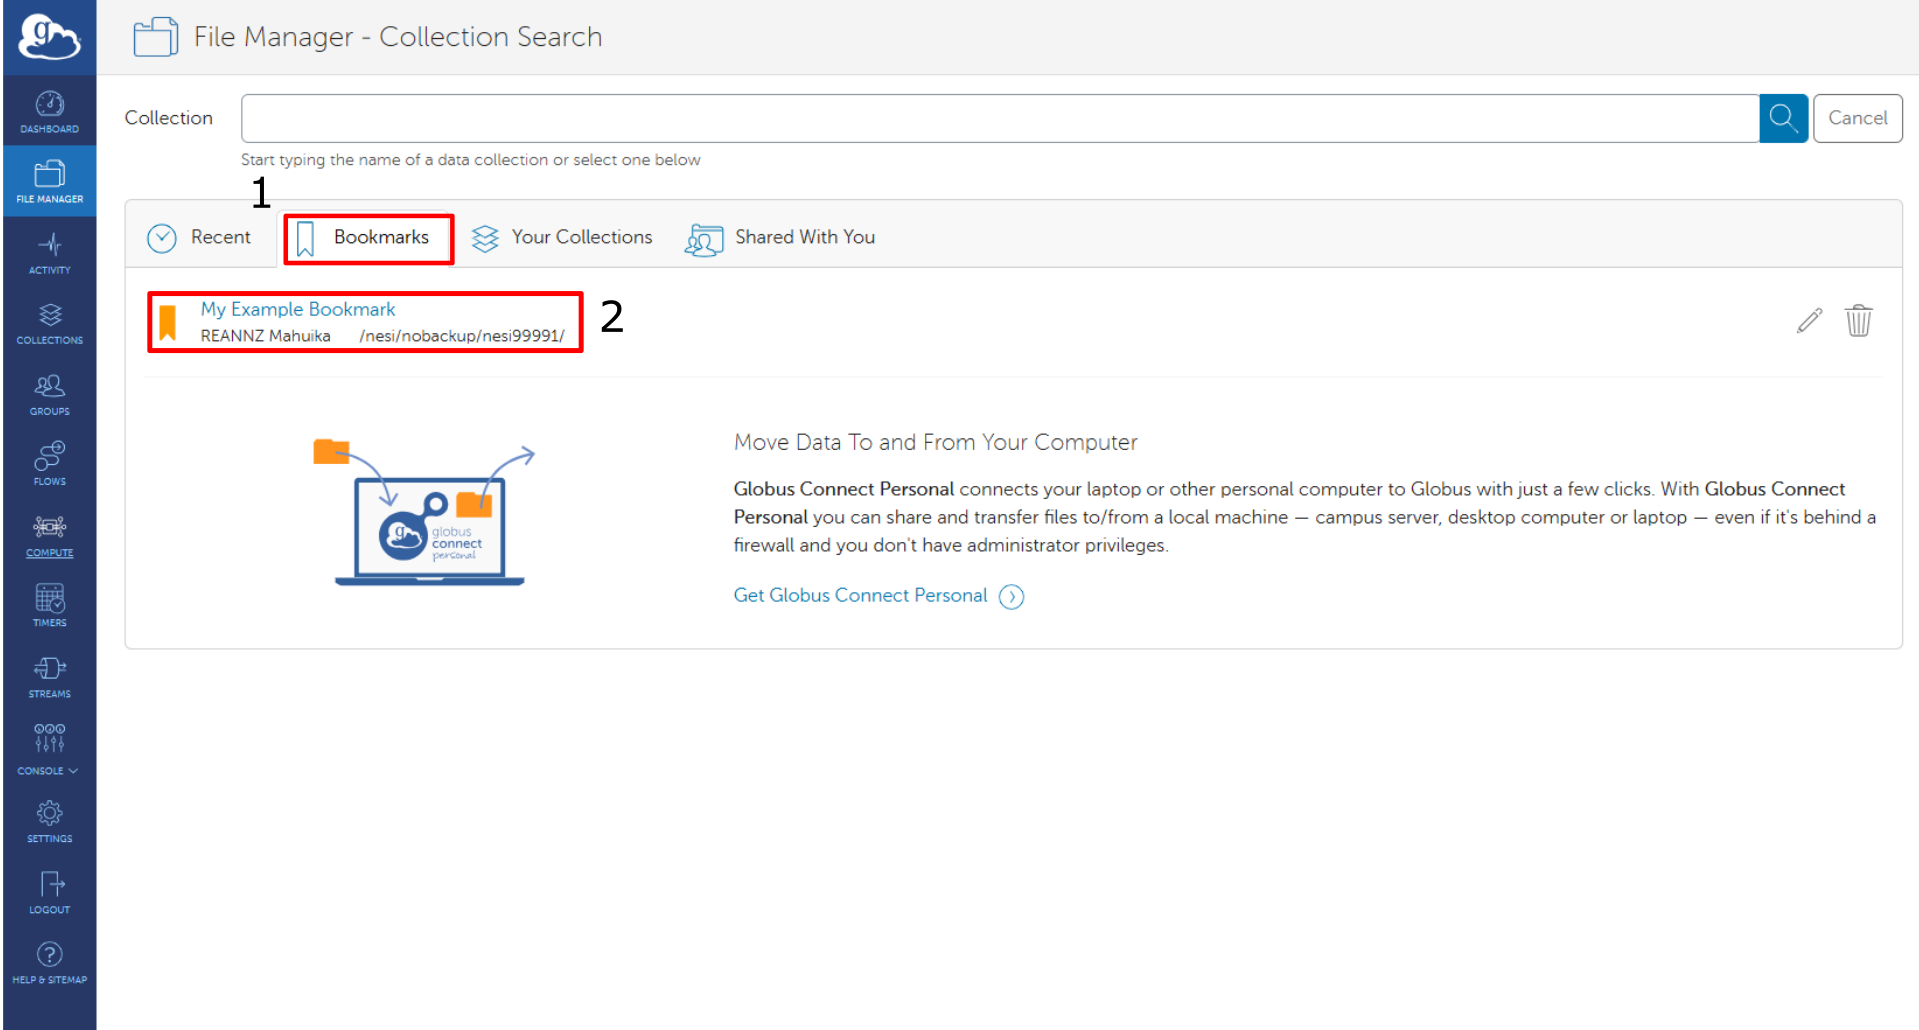1919x1030 pixels.
Task: Focus the Collection search input field
Action: pos(1000,118)
